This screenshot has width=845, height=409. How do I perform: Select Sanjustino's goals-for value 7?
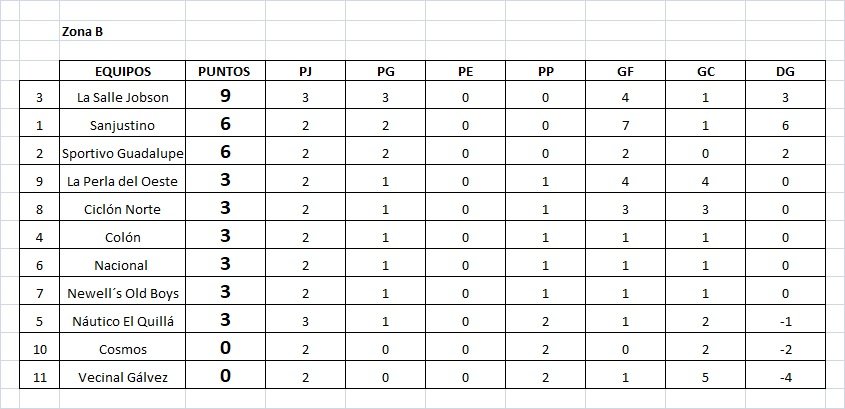(x=625, y=126)
